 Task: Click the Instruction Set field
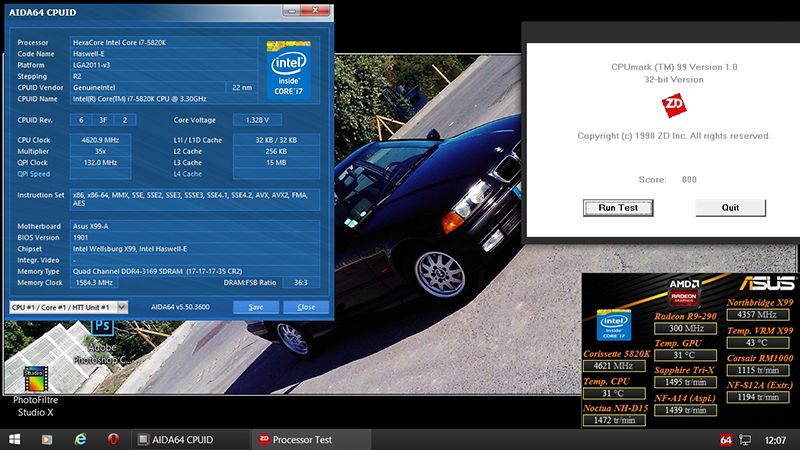tap(194, 199)
